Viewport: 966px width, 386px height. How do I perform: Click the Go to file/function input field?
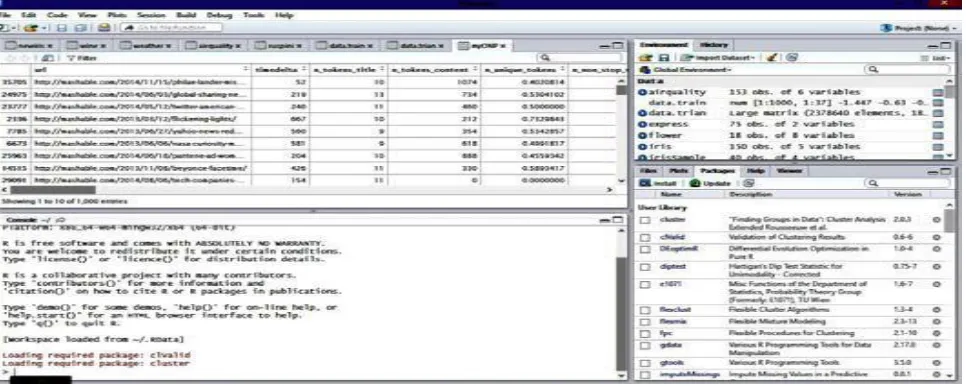pos(171,28)
